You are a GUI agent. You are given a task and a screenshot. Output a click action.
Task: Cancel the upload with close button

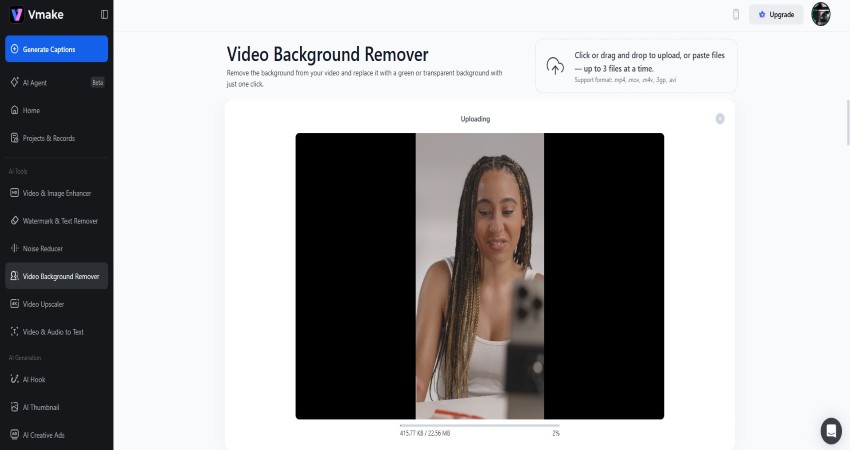[x=720, y=119]
